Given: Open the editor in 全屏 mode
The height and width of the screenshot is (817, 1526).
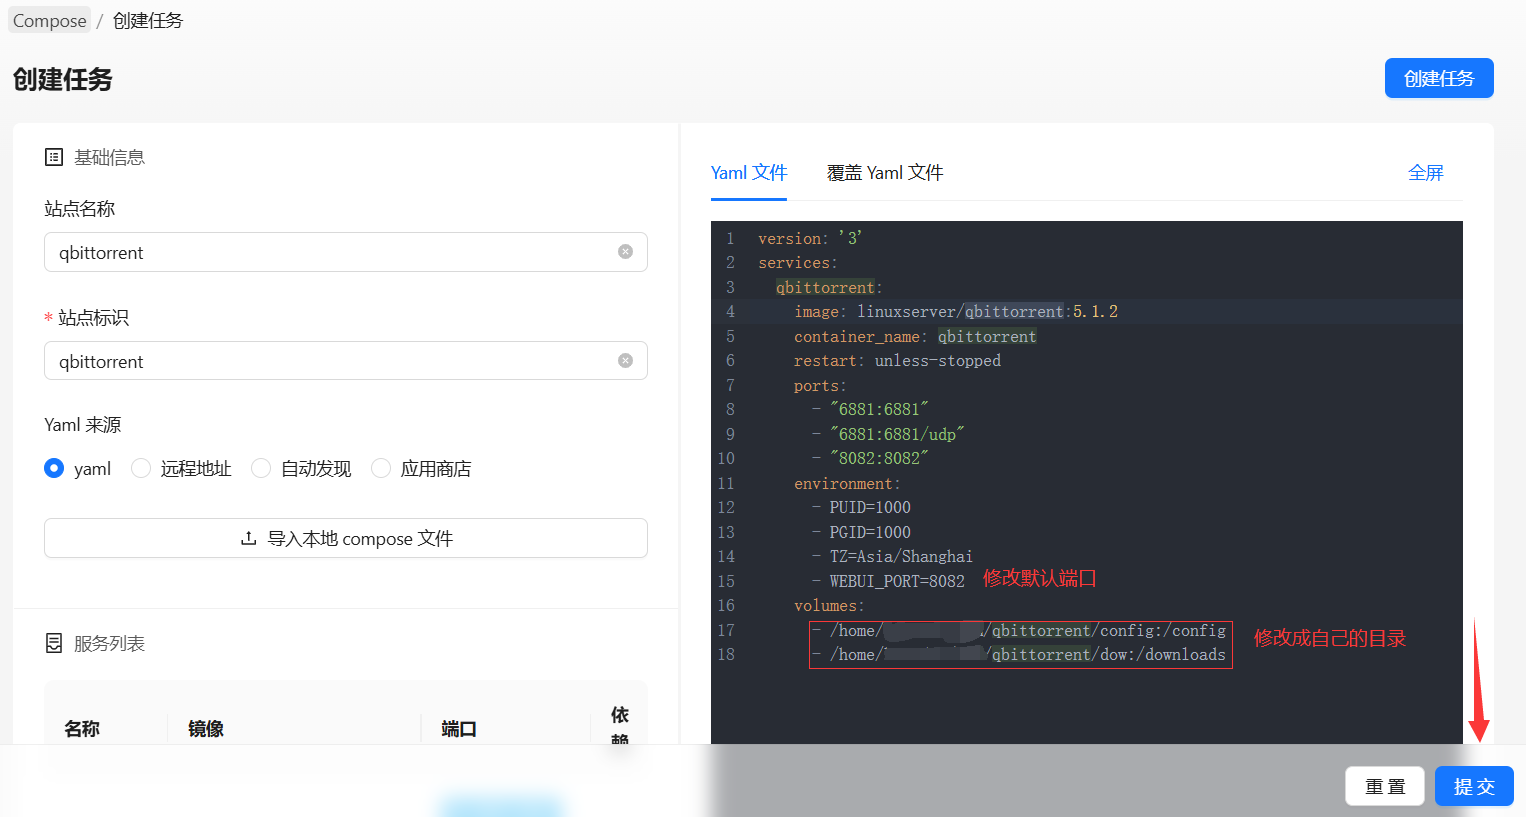Looking at the screenshot, I should click(1426, 173).
